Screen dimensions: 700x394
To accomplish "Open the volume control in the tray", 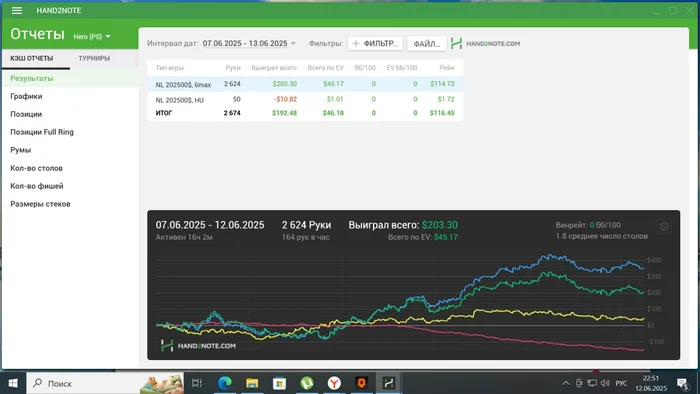I will click(x=605, y=383).
